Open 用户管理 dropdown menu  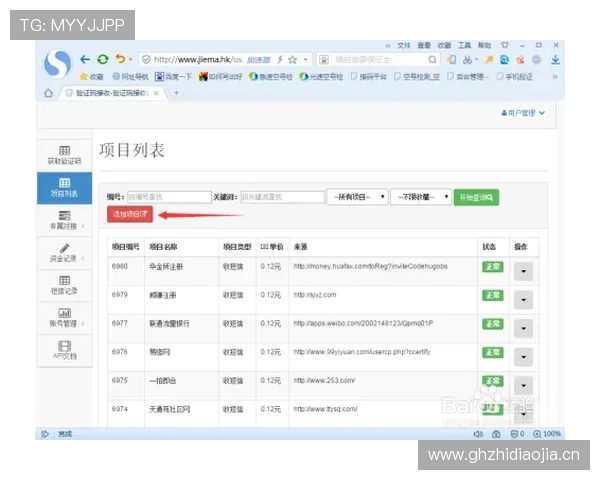coord(523,113)
